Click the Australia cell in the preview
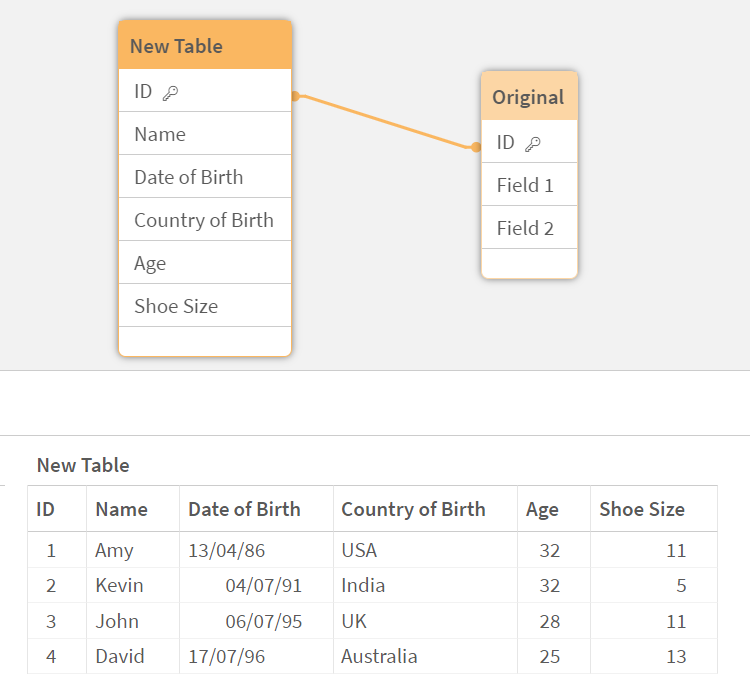 (x=379, y=657)
